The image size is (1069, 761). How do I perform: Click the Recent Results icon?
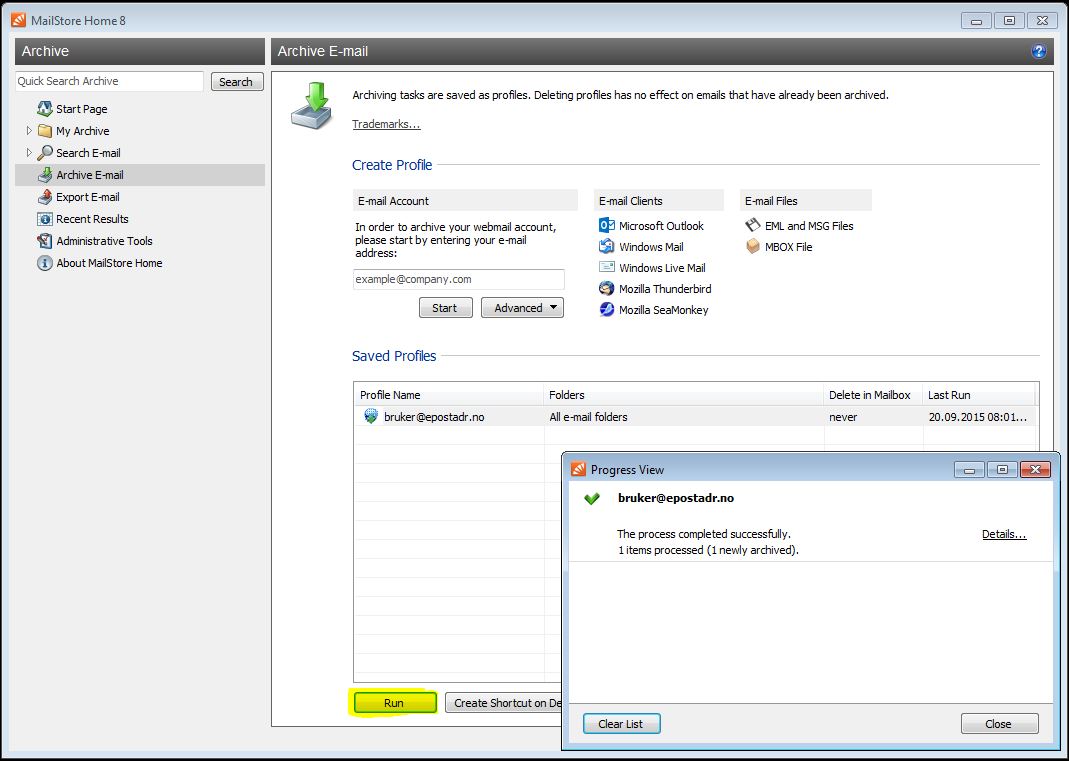click(45, 219)
